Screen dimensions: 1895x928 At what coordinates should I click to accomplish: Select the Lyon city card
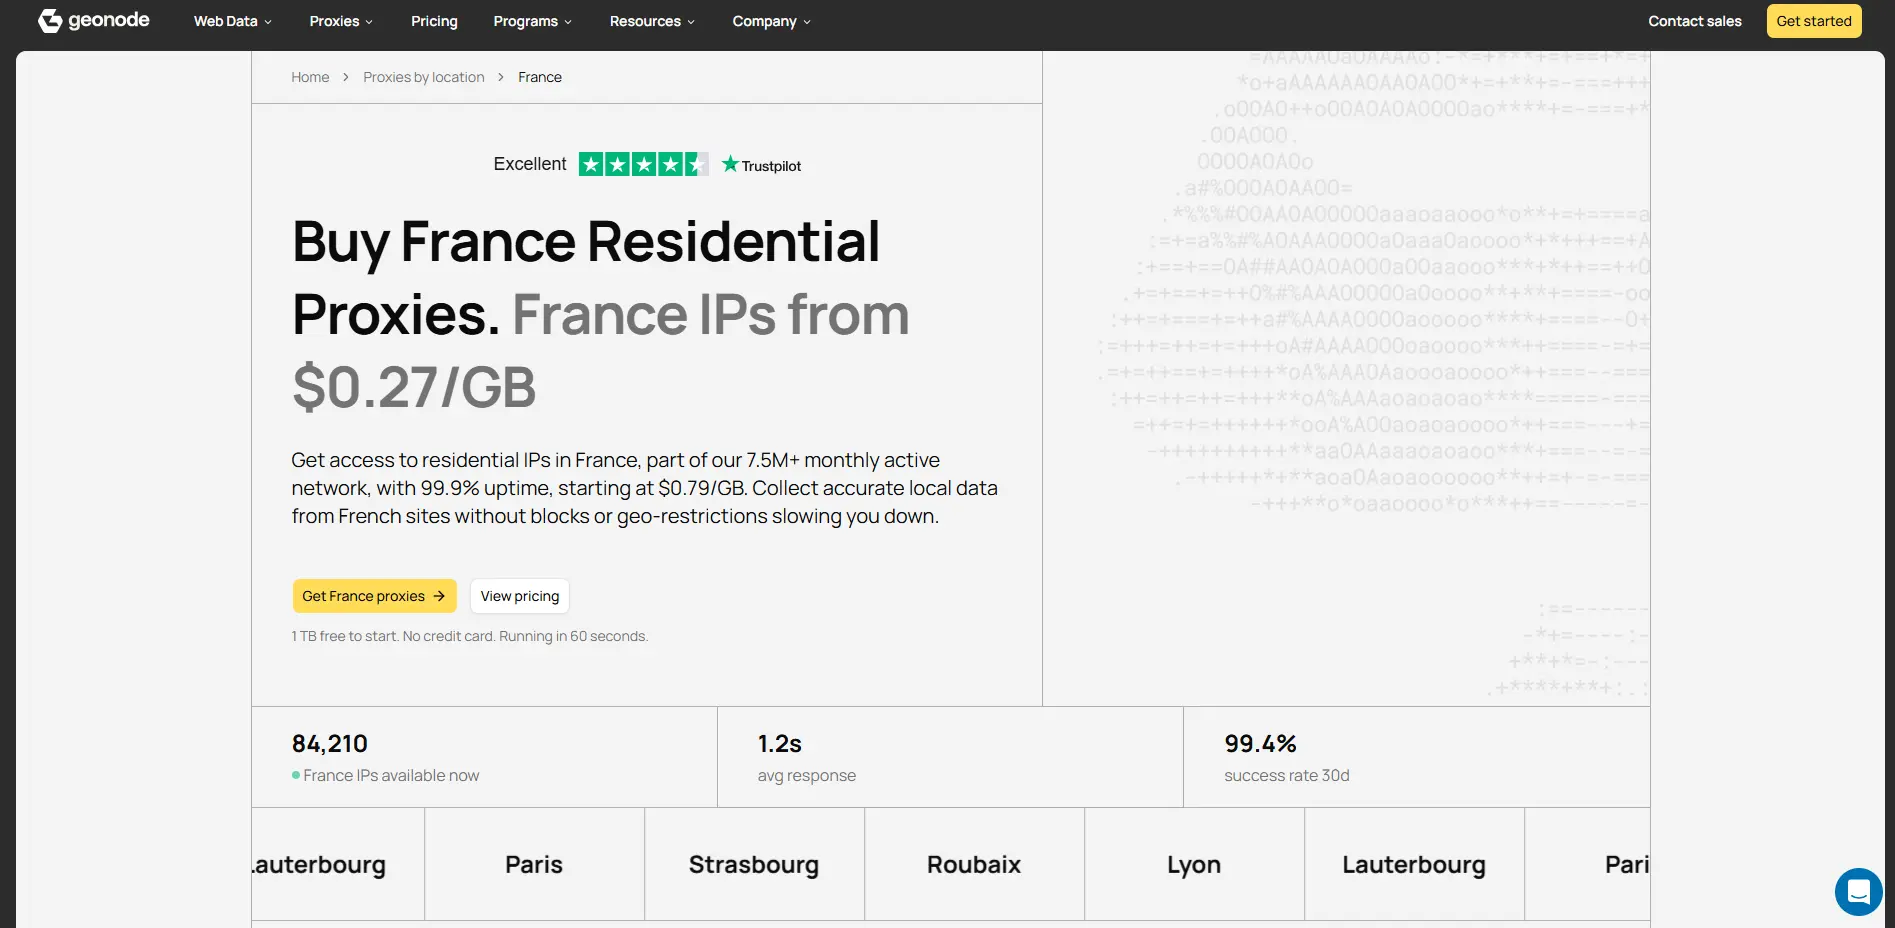pos(1194,864)
